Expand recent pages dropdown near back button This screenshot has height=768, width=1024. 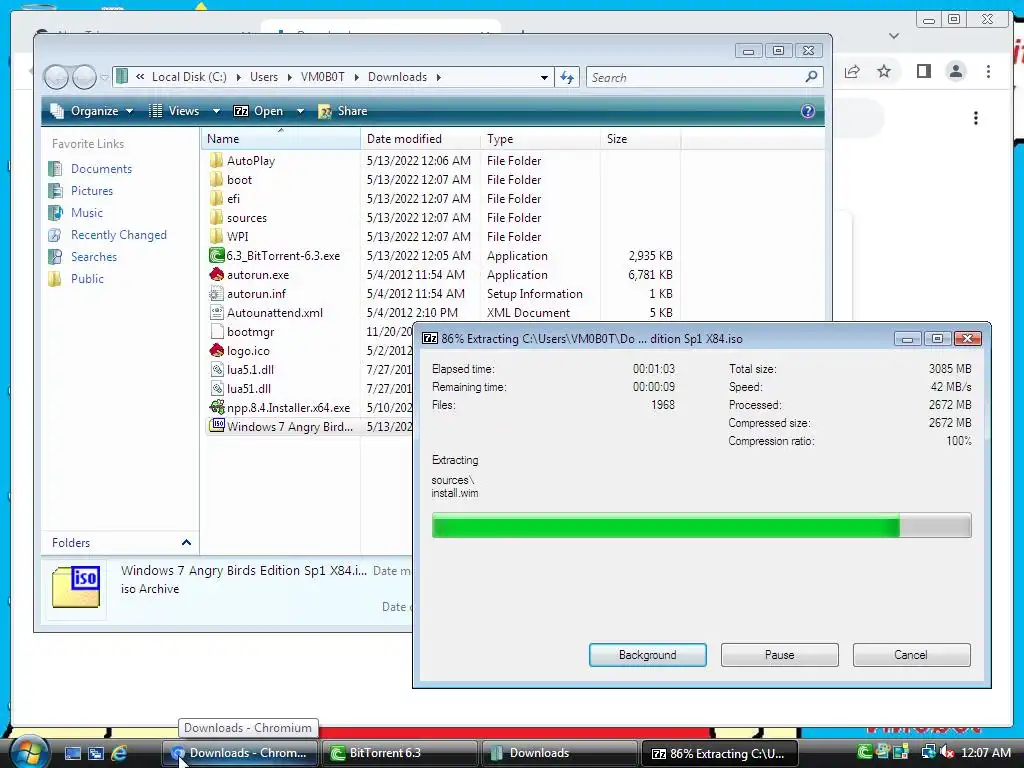tap(104, 77)
